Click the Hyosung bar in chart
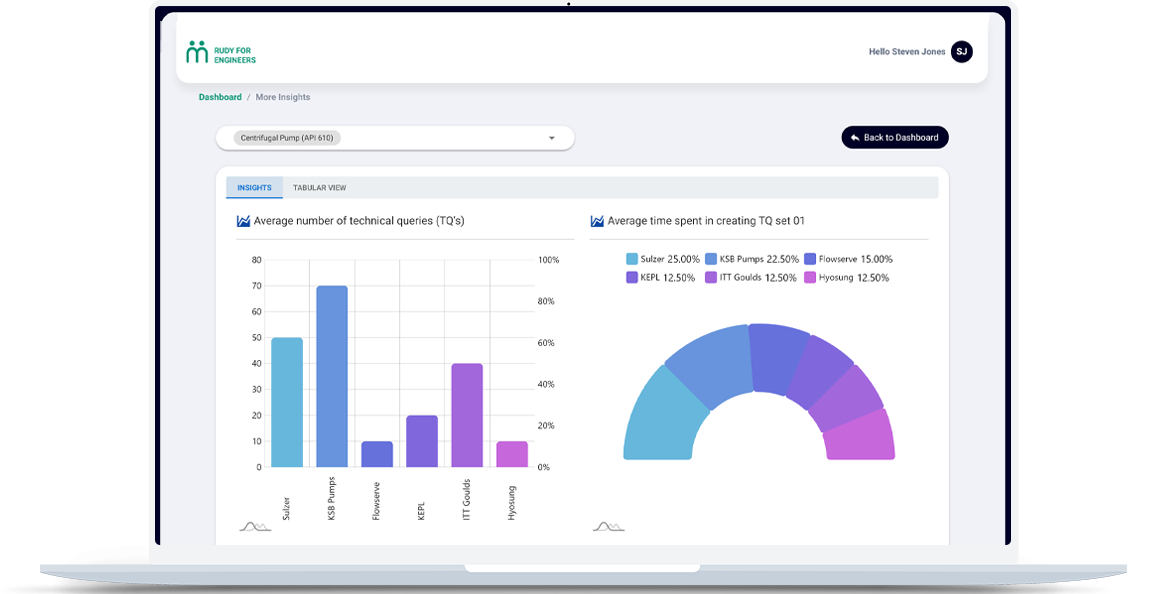This screenshot has height=594, width=1175. pos(512,455)
